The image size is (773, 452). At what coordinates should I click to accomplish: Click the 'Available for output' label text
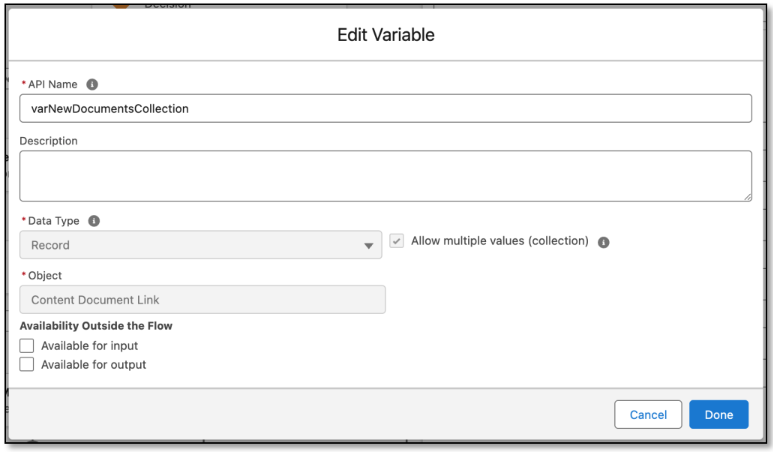pos(93,365)
